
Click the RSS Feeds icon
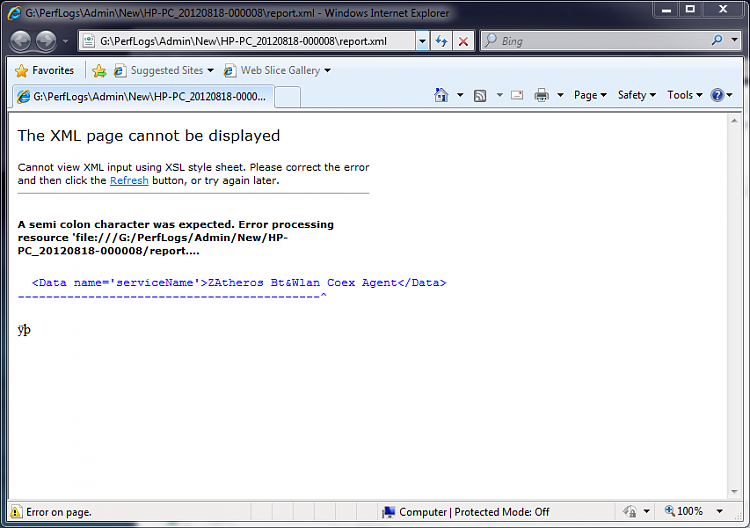(x=480, y=95)
